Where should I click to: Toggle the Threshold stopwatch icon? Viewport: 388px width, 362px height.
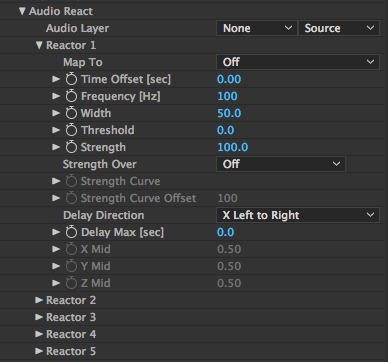71,130
